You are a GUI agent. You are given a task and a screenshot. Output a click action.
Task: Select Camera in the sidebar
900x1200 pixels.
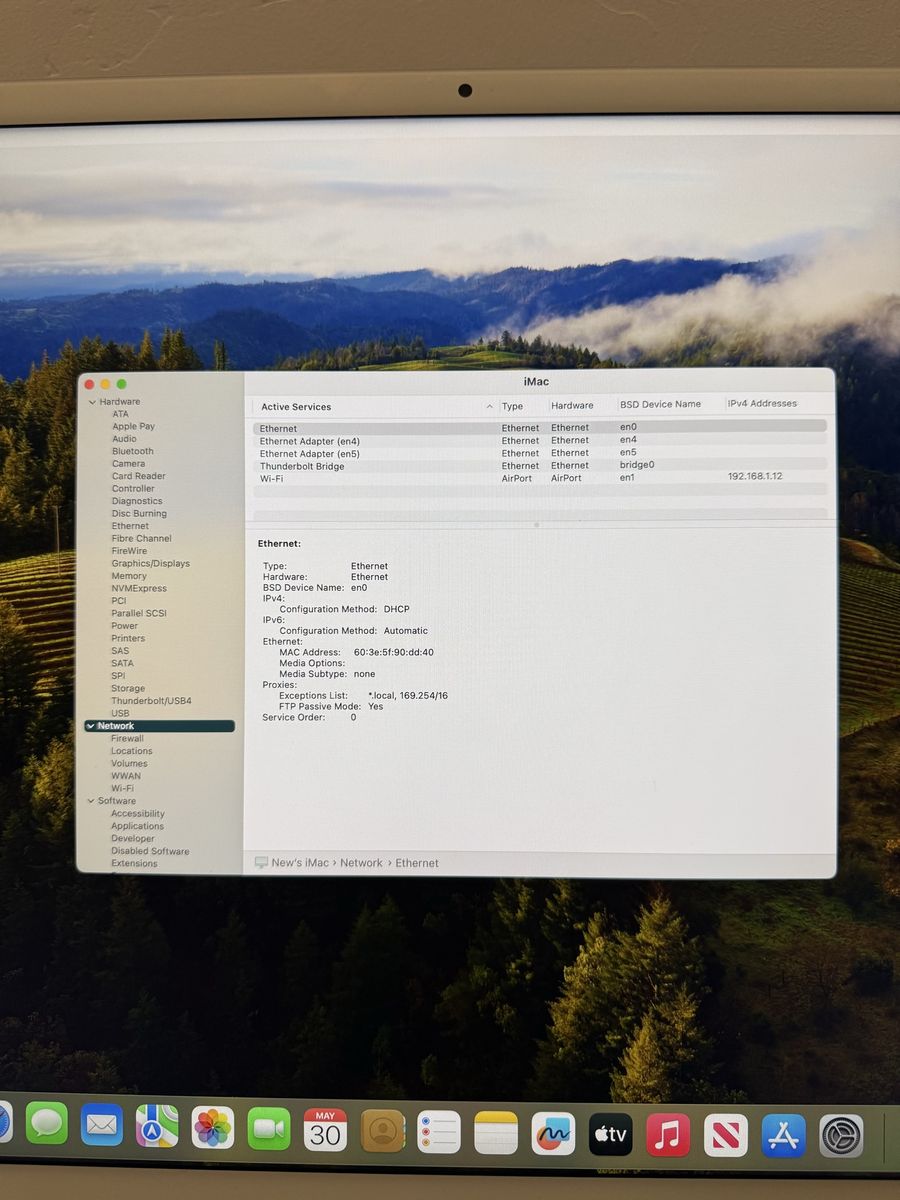128,464
